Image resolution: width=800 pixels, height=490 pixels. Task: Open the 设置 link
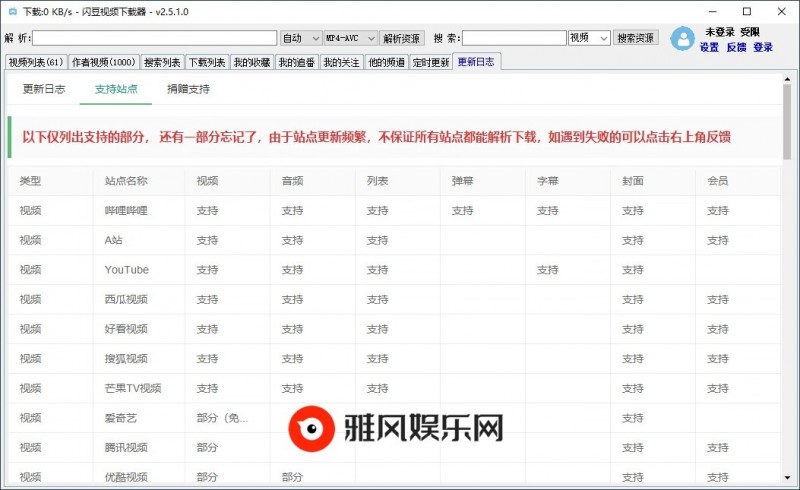[709, 47]
